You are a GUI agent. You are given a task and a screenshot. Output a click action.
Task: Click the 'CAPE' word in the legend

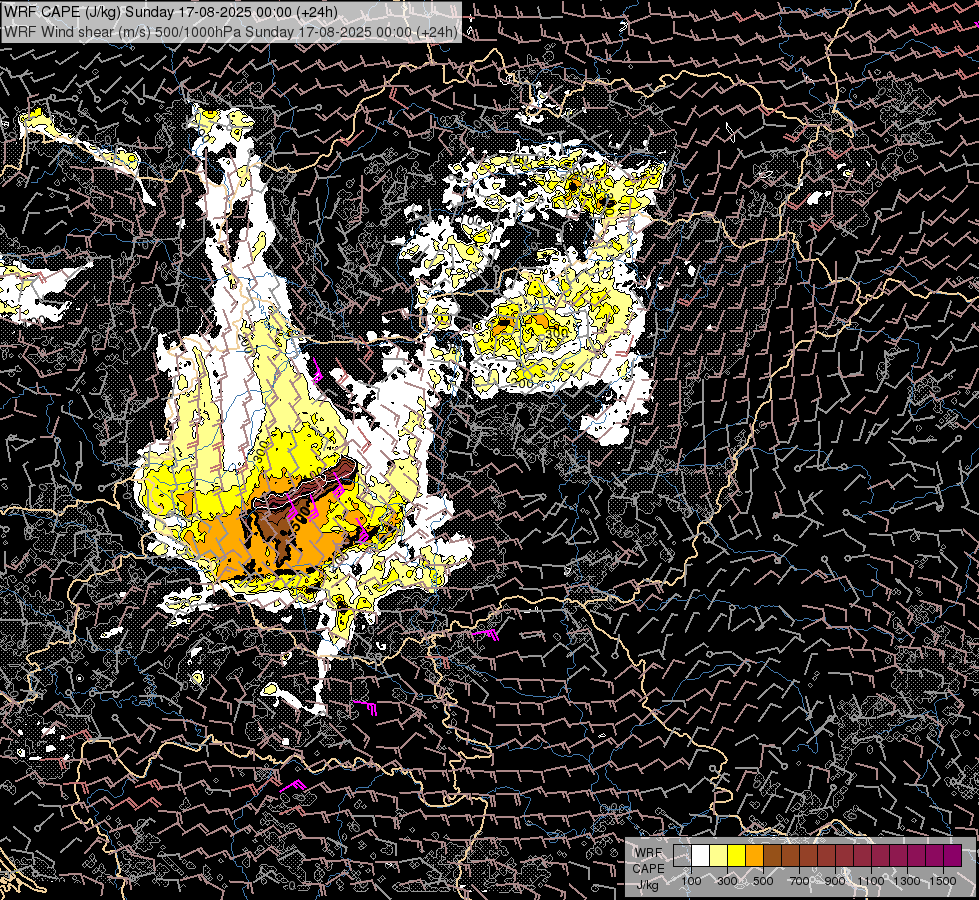[648, 869]
